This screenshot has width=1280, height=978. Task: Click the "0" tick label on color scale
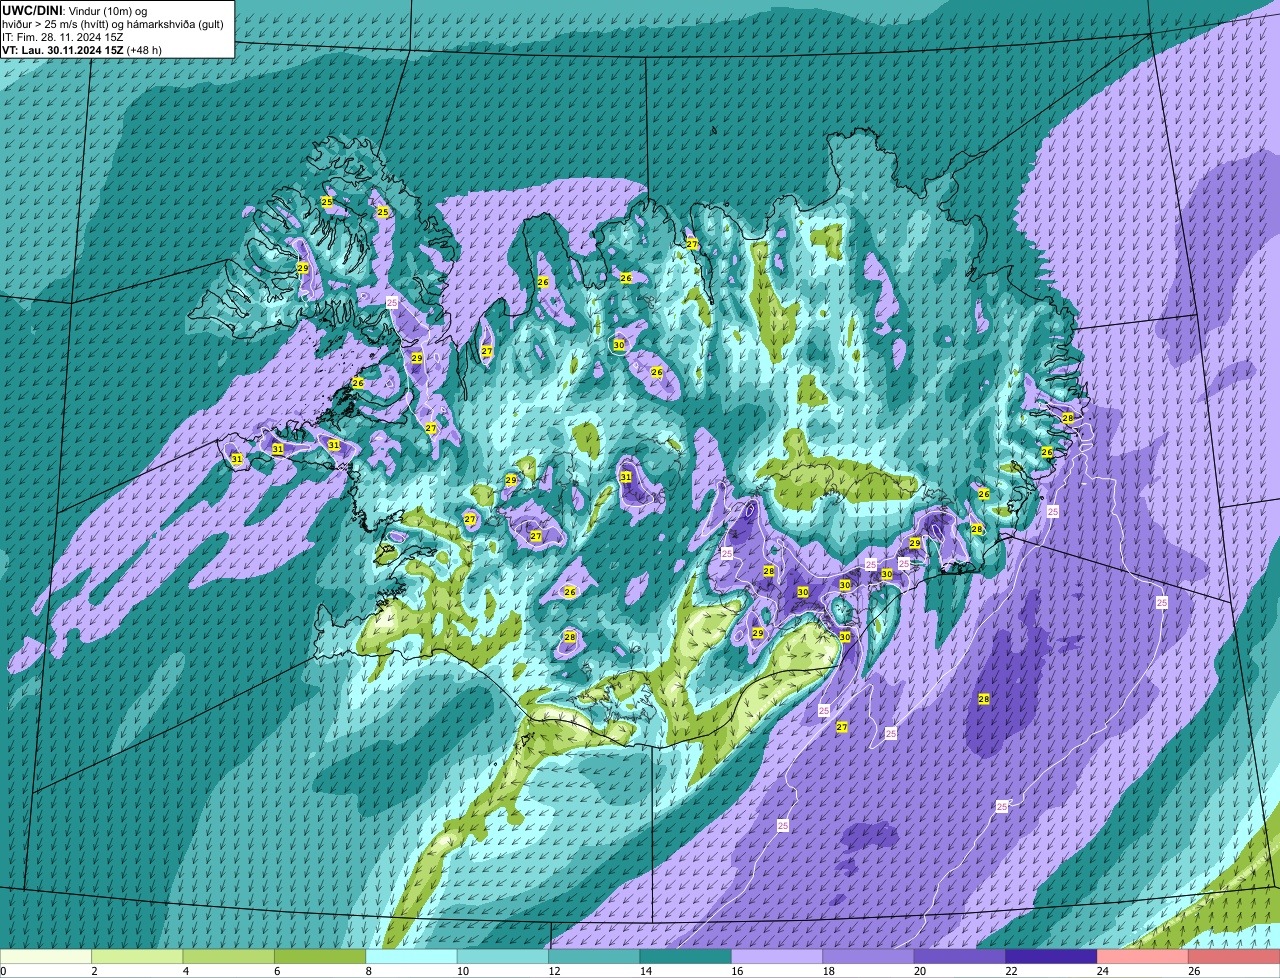click(3, 971)
